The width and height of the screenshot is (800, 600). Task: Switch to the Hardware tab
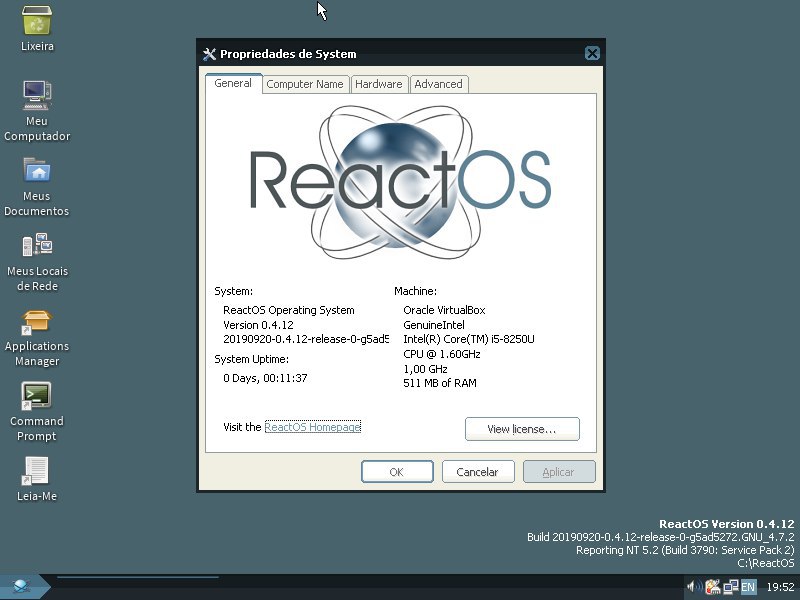point(379,84)
